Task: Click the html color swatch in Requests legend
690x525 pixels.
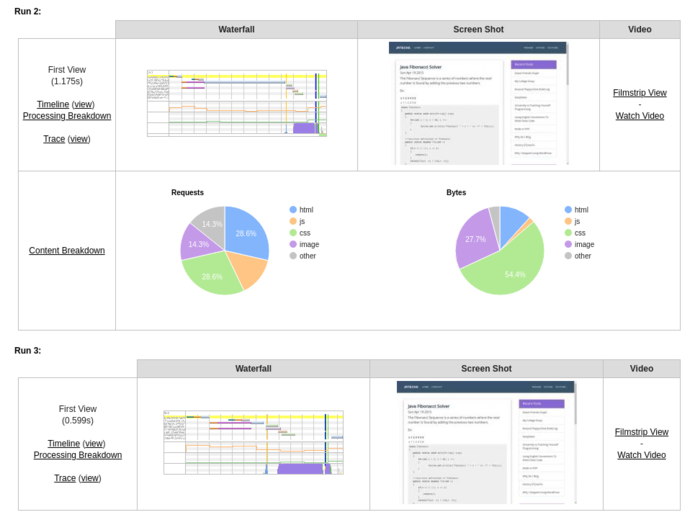Action: [294, 210]
